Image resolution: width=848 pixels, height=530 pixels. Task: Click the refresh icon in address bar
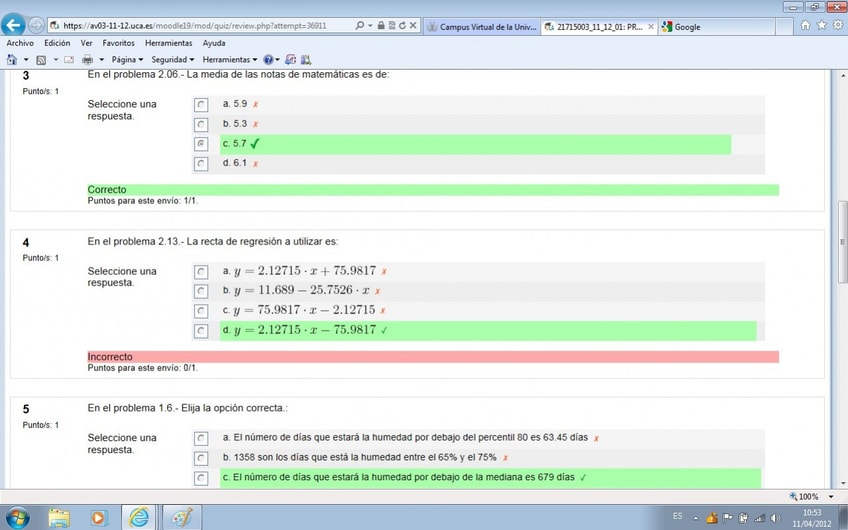[x=402, y=25]
